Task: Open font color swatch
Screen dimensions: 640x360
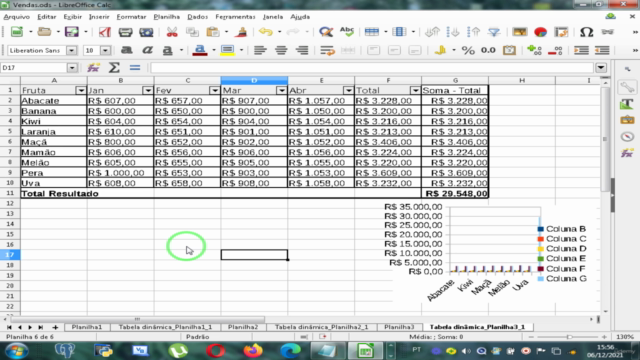Action: [x=200, y=50]
